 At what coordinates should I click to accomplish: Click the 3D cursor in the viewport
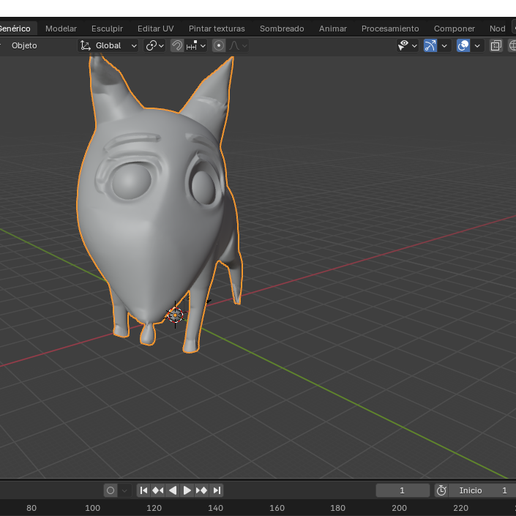click(x=175, y=315)
